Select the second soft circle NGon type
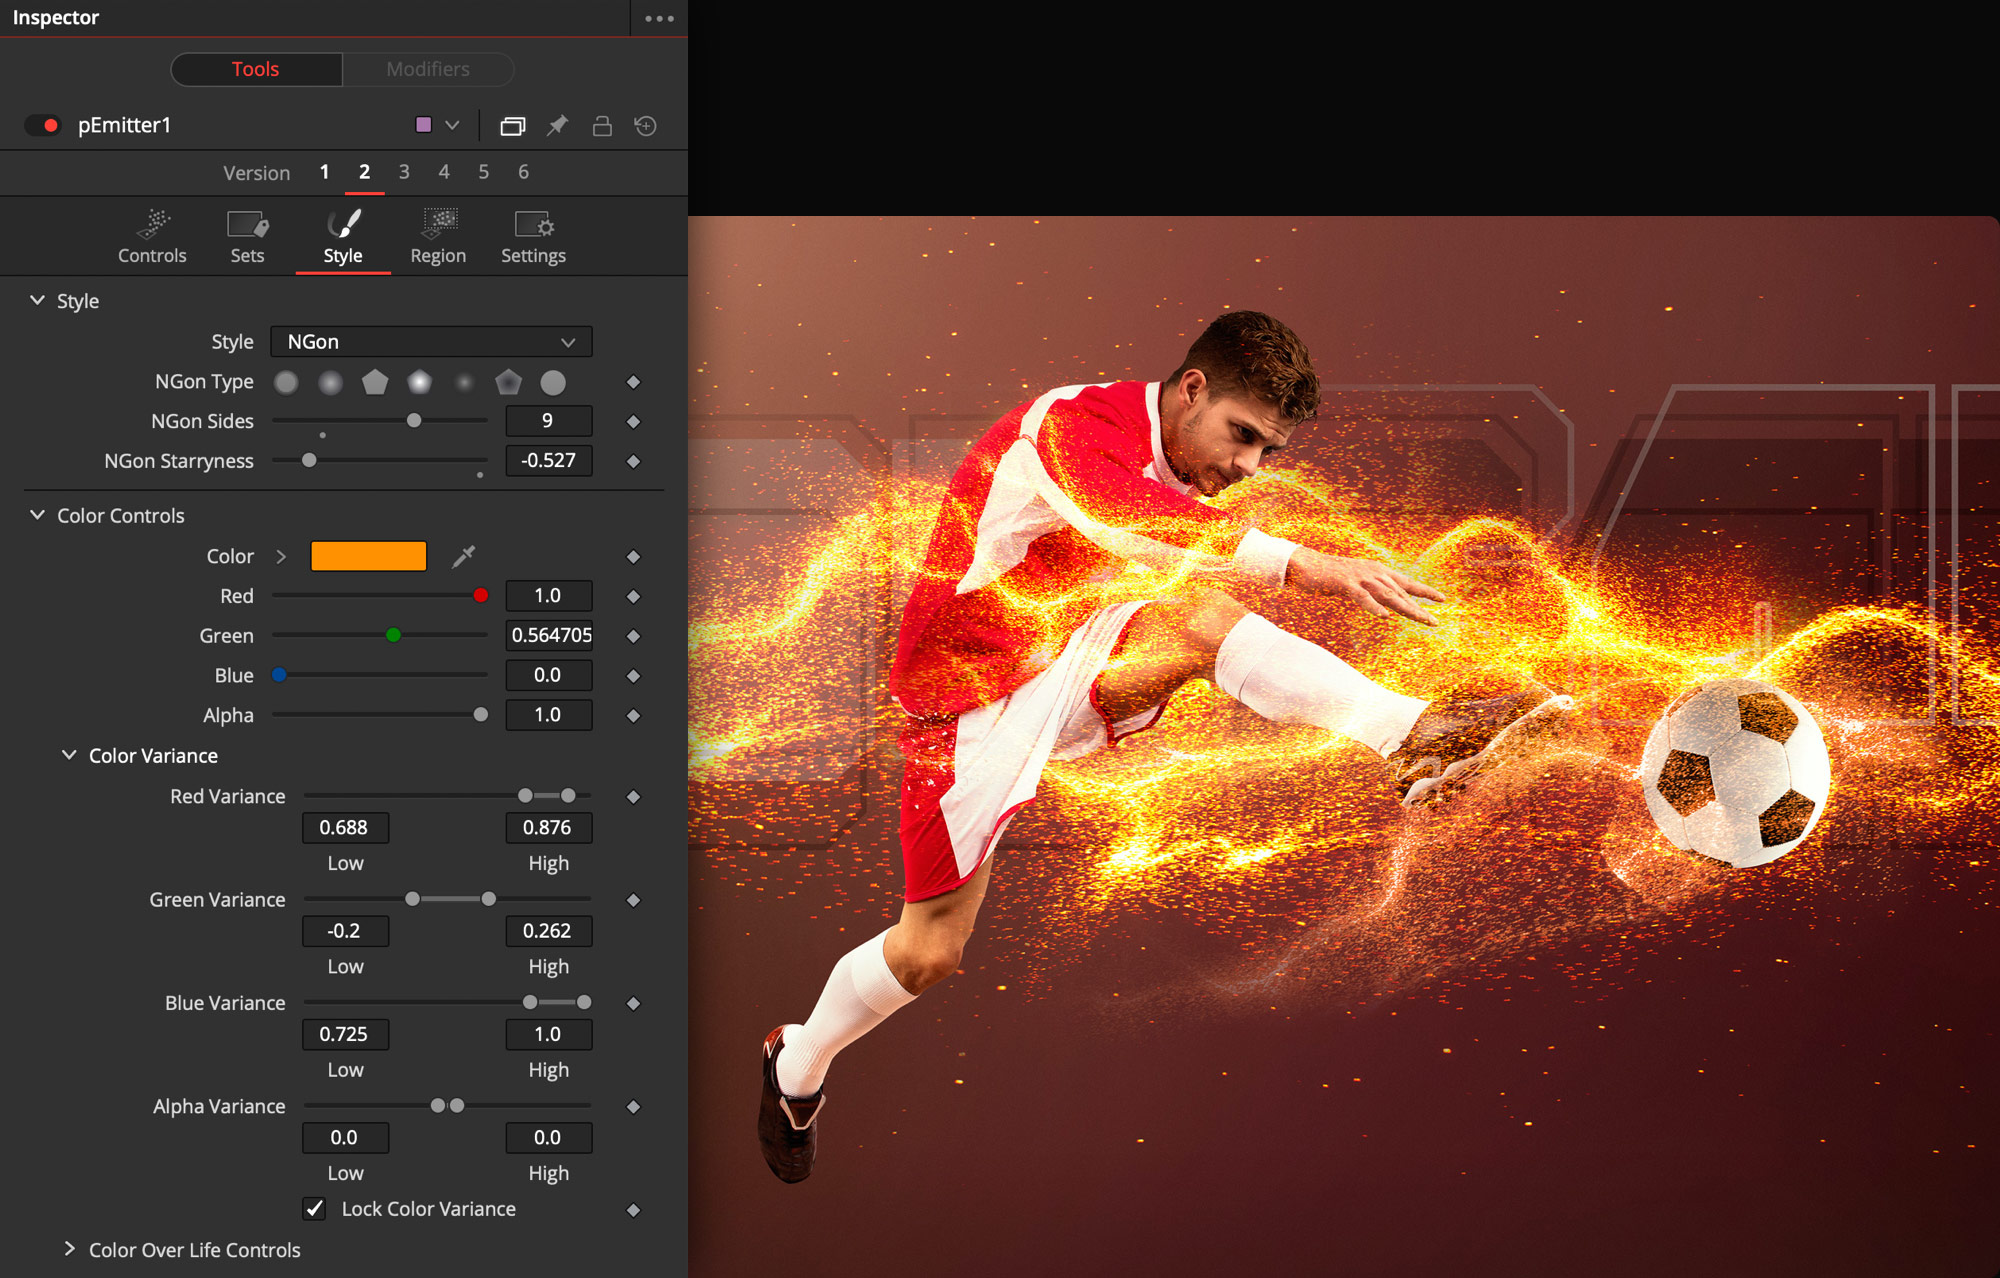 pyautogui.click(x=330, y=382)
